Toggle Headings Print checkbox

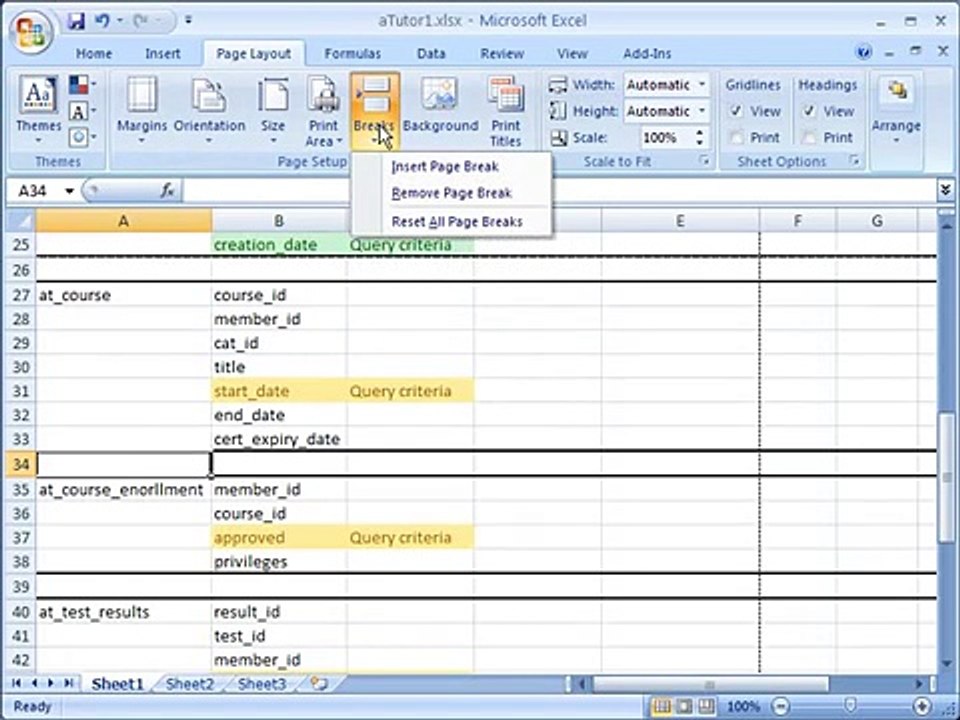(x=809, y=137)
